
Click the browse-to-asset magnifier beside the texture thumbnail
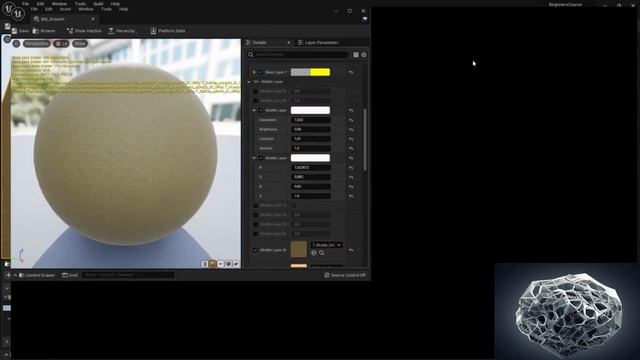point(322,253)
